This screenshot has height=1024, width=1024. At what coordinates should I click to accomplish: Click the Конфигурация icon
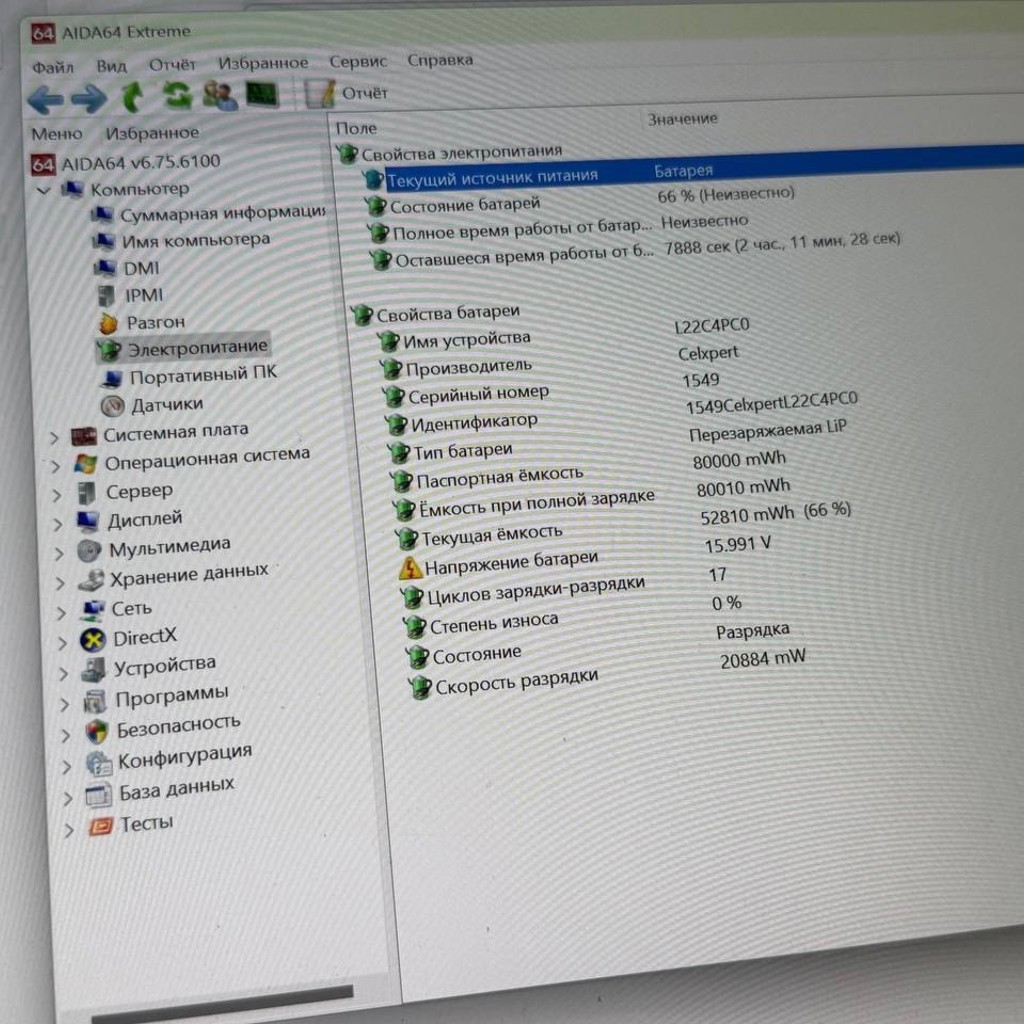click(99, 763)
